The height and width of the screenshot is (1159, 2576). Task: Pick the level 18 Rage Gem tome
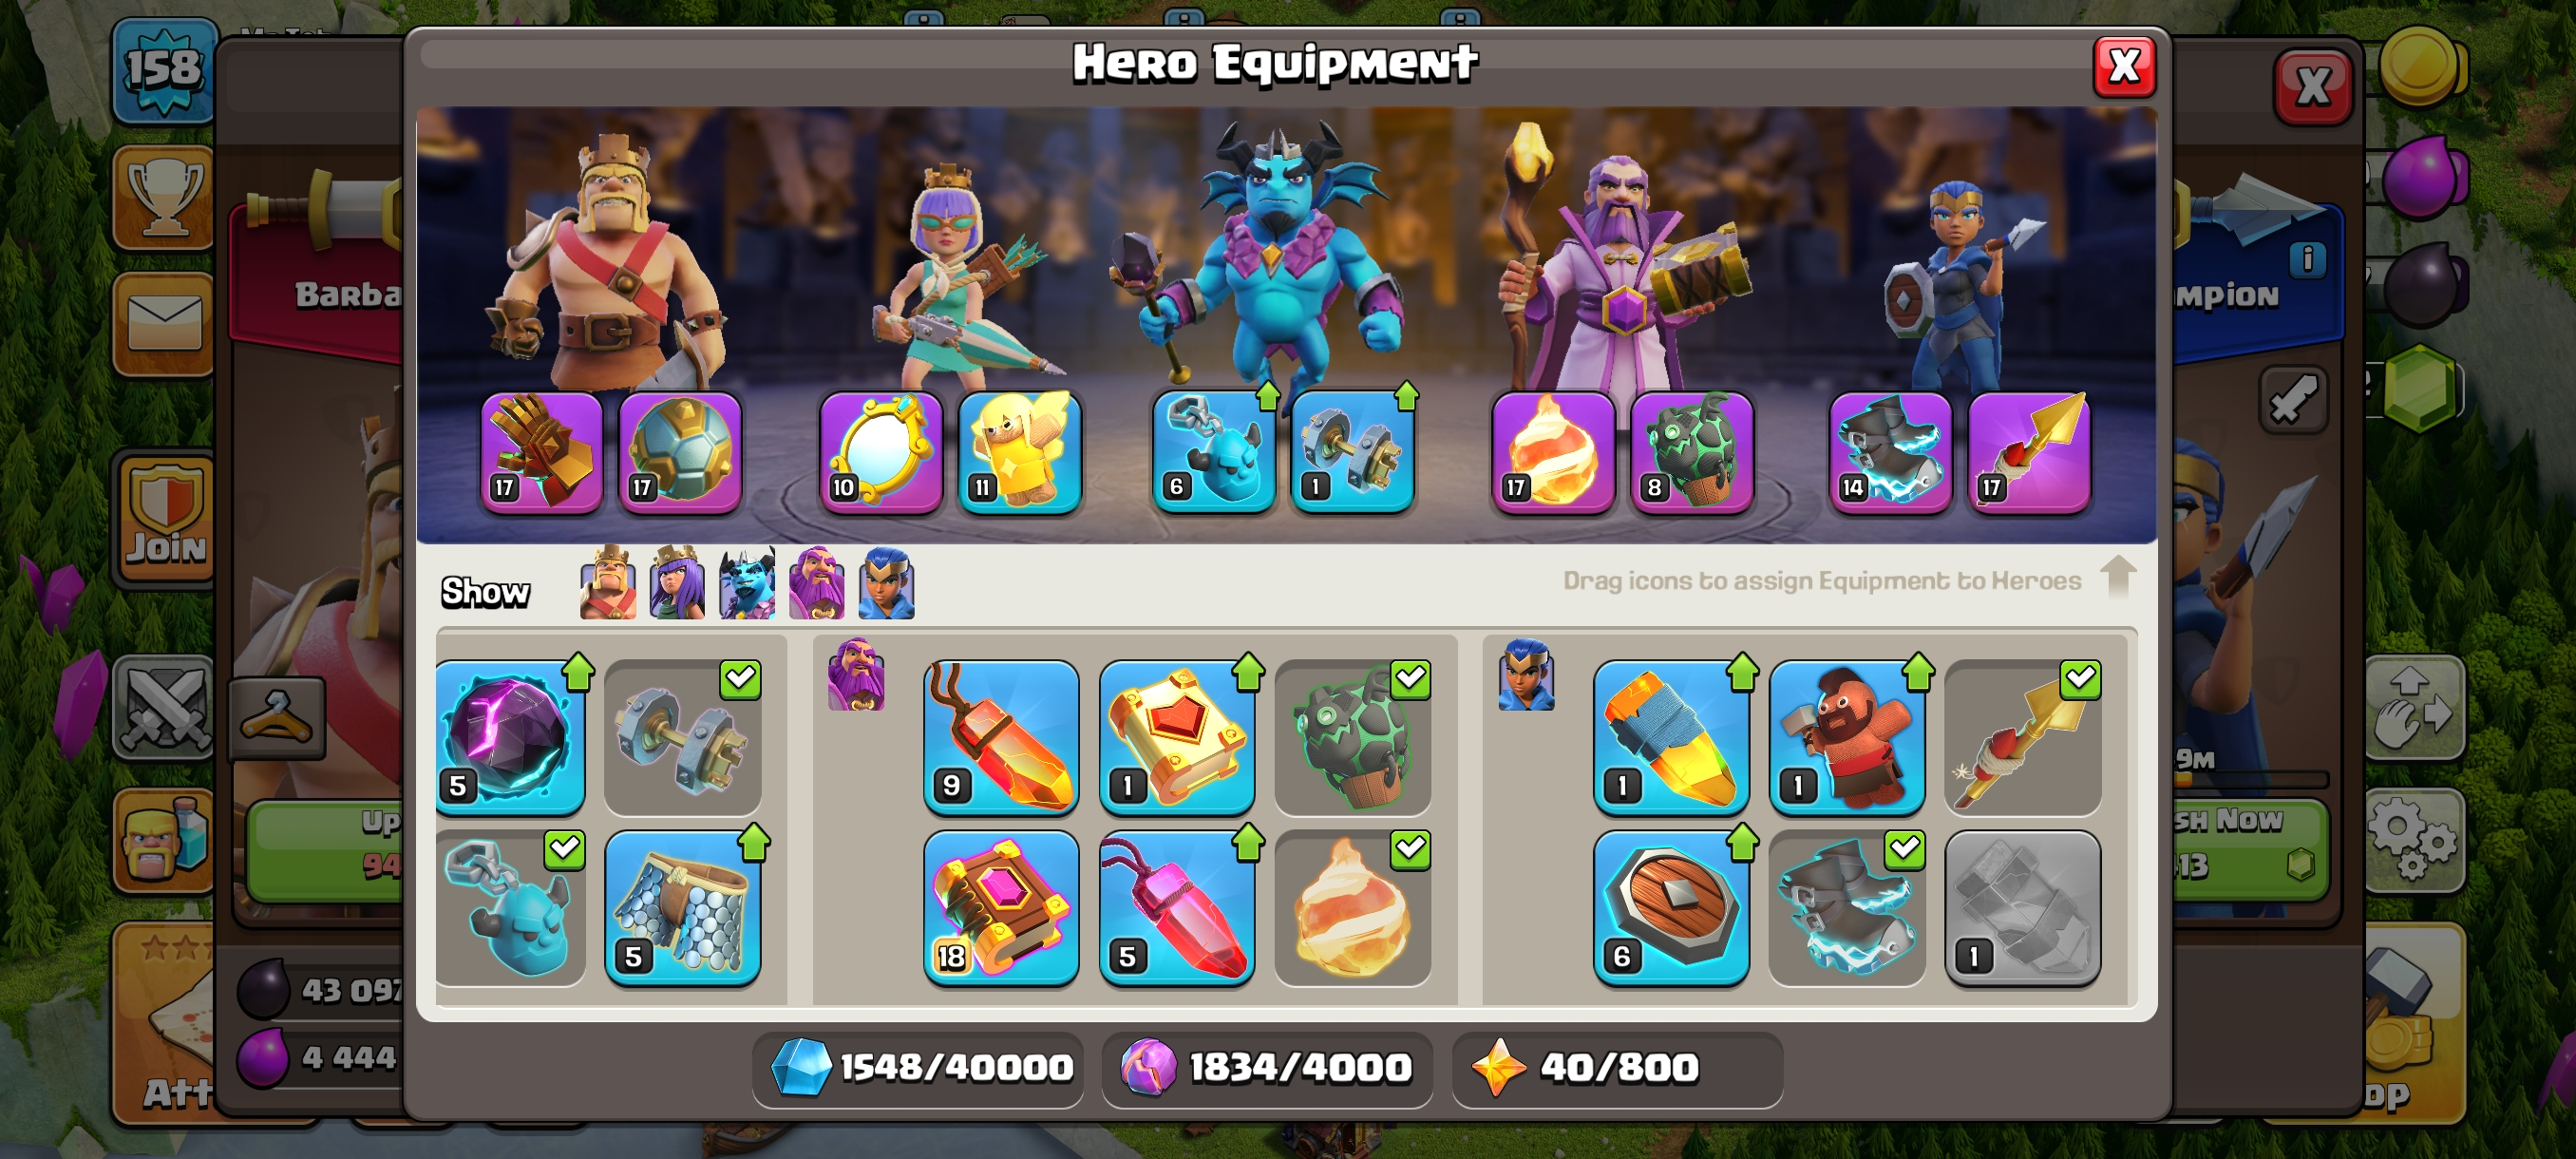tap(1001, 908)
